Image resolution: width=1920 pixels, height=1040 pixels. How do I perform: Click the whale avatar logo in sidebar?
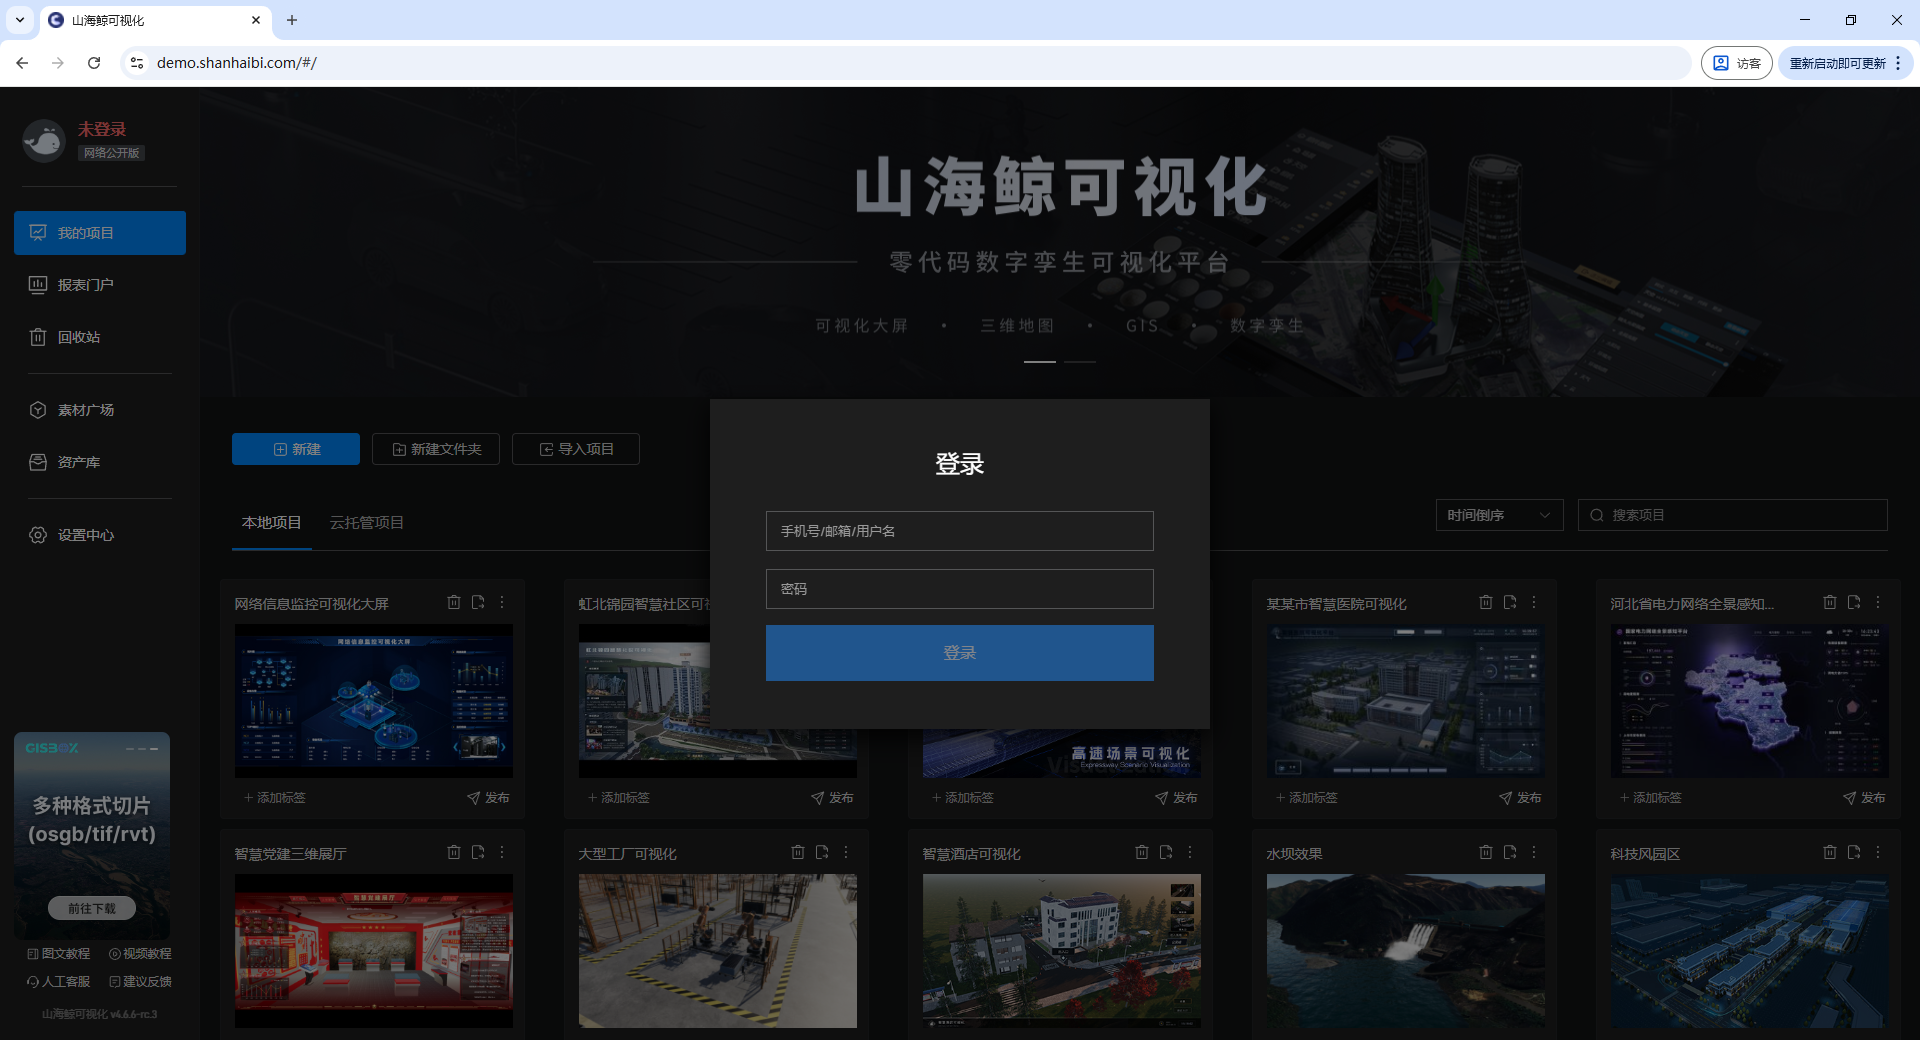tap(44, 141)
